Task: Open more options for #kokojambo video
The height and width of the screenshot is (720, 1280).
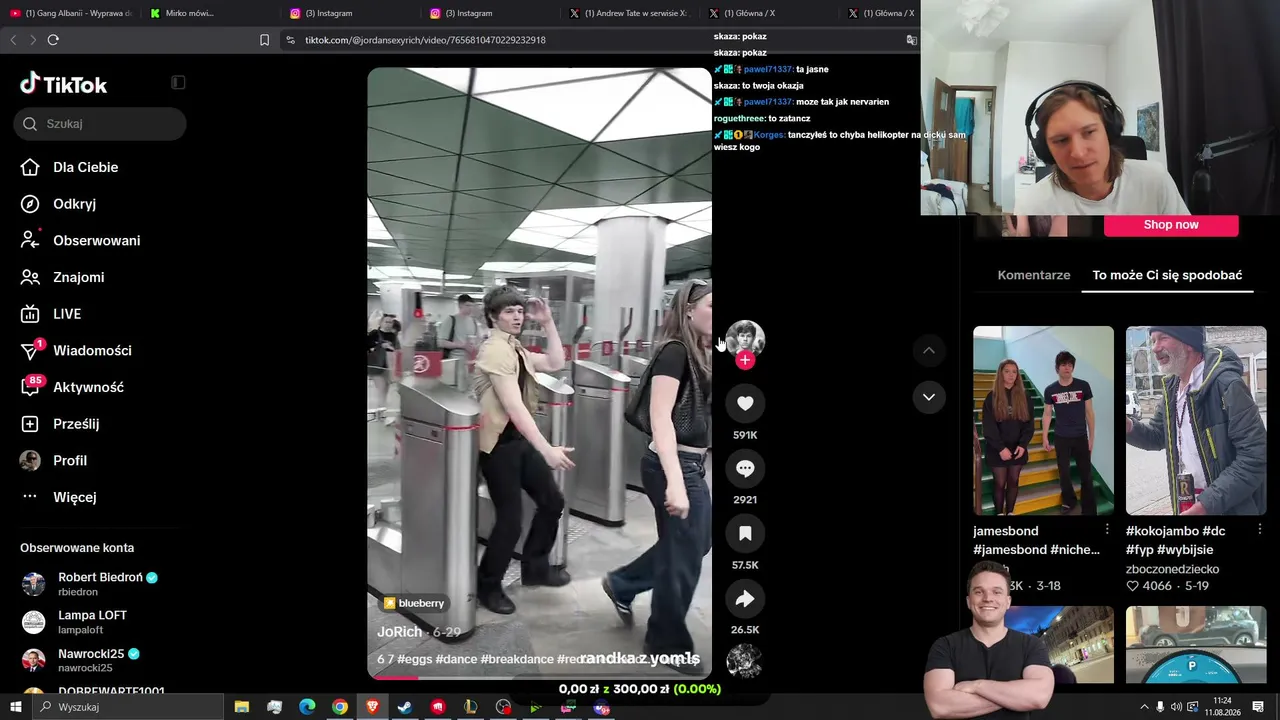Action: (1260, 529)
